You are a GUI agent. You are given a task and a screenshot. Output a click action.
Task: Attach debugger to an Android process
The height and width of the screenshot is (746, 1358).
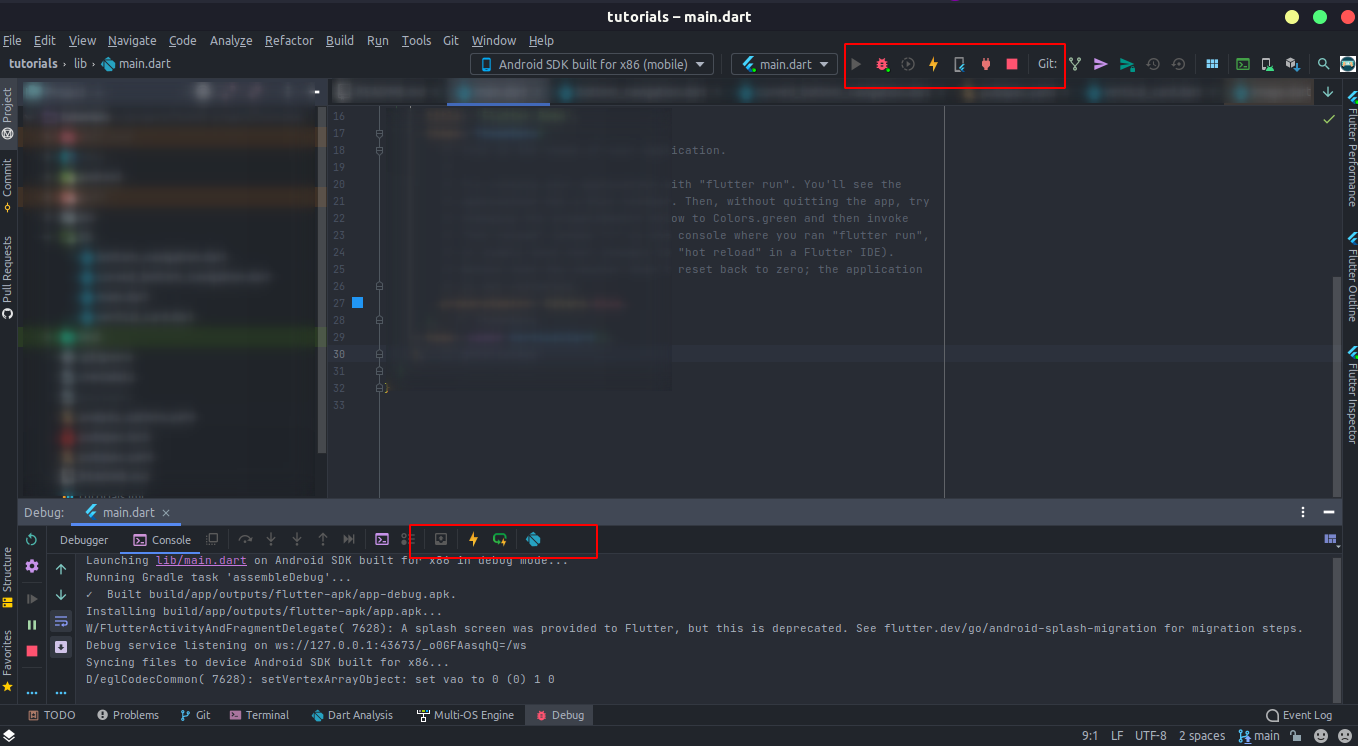pyautogui.click(x=984, y=63)
